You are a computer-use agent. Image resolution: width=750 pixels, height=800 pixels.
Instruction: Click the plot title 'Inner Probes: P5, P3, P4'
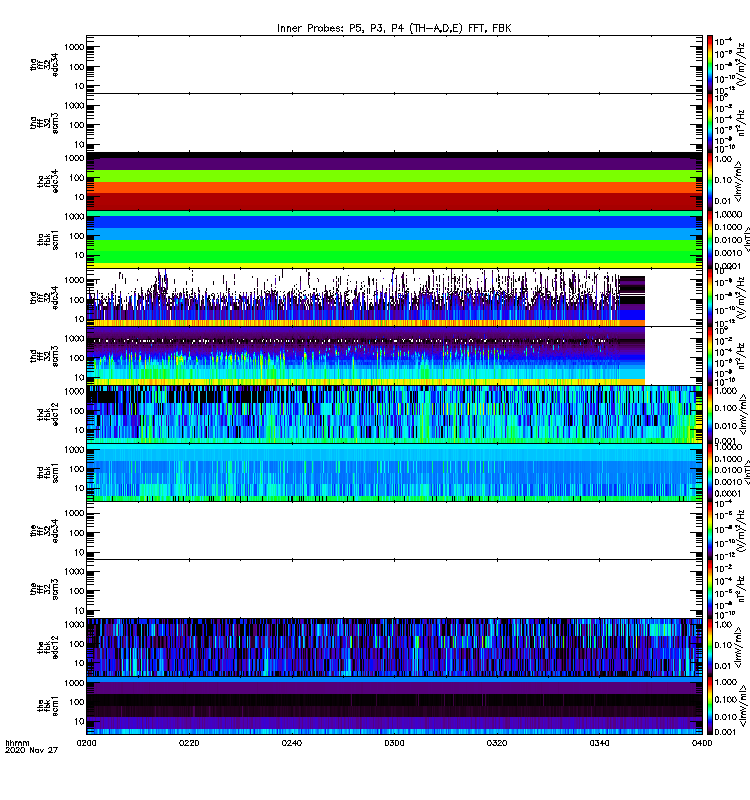(394, 28)
